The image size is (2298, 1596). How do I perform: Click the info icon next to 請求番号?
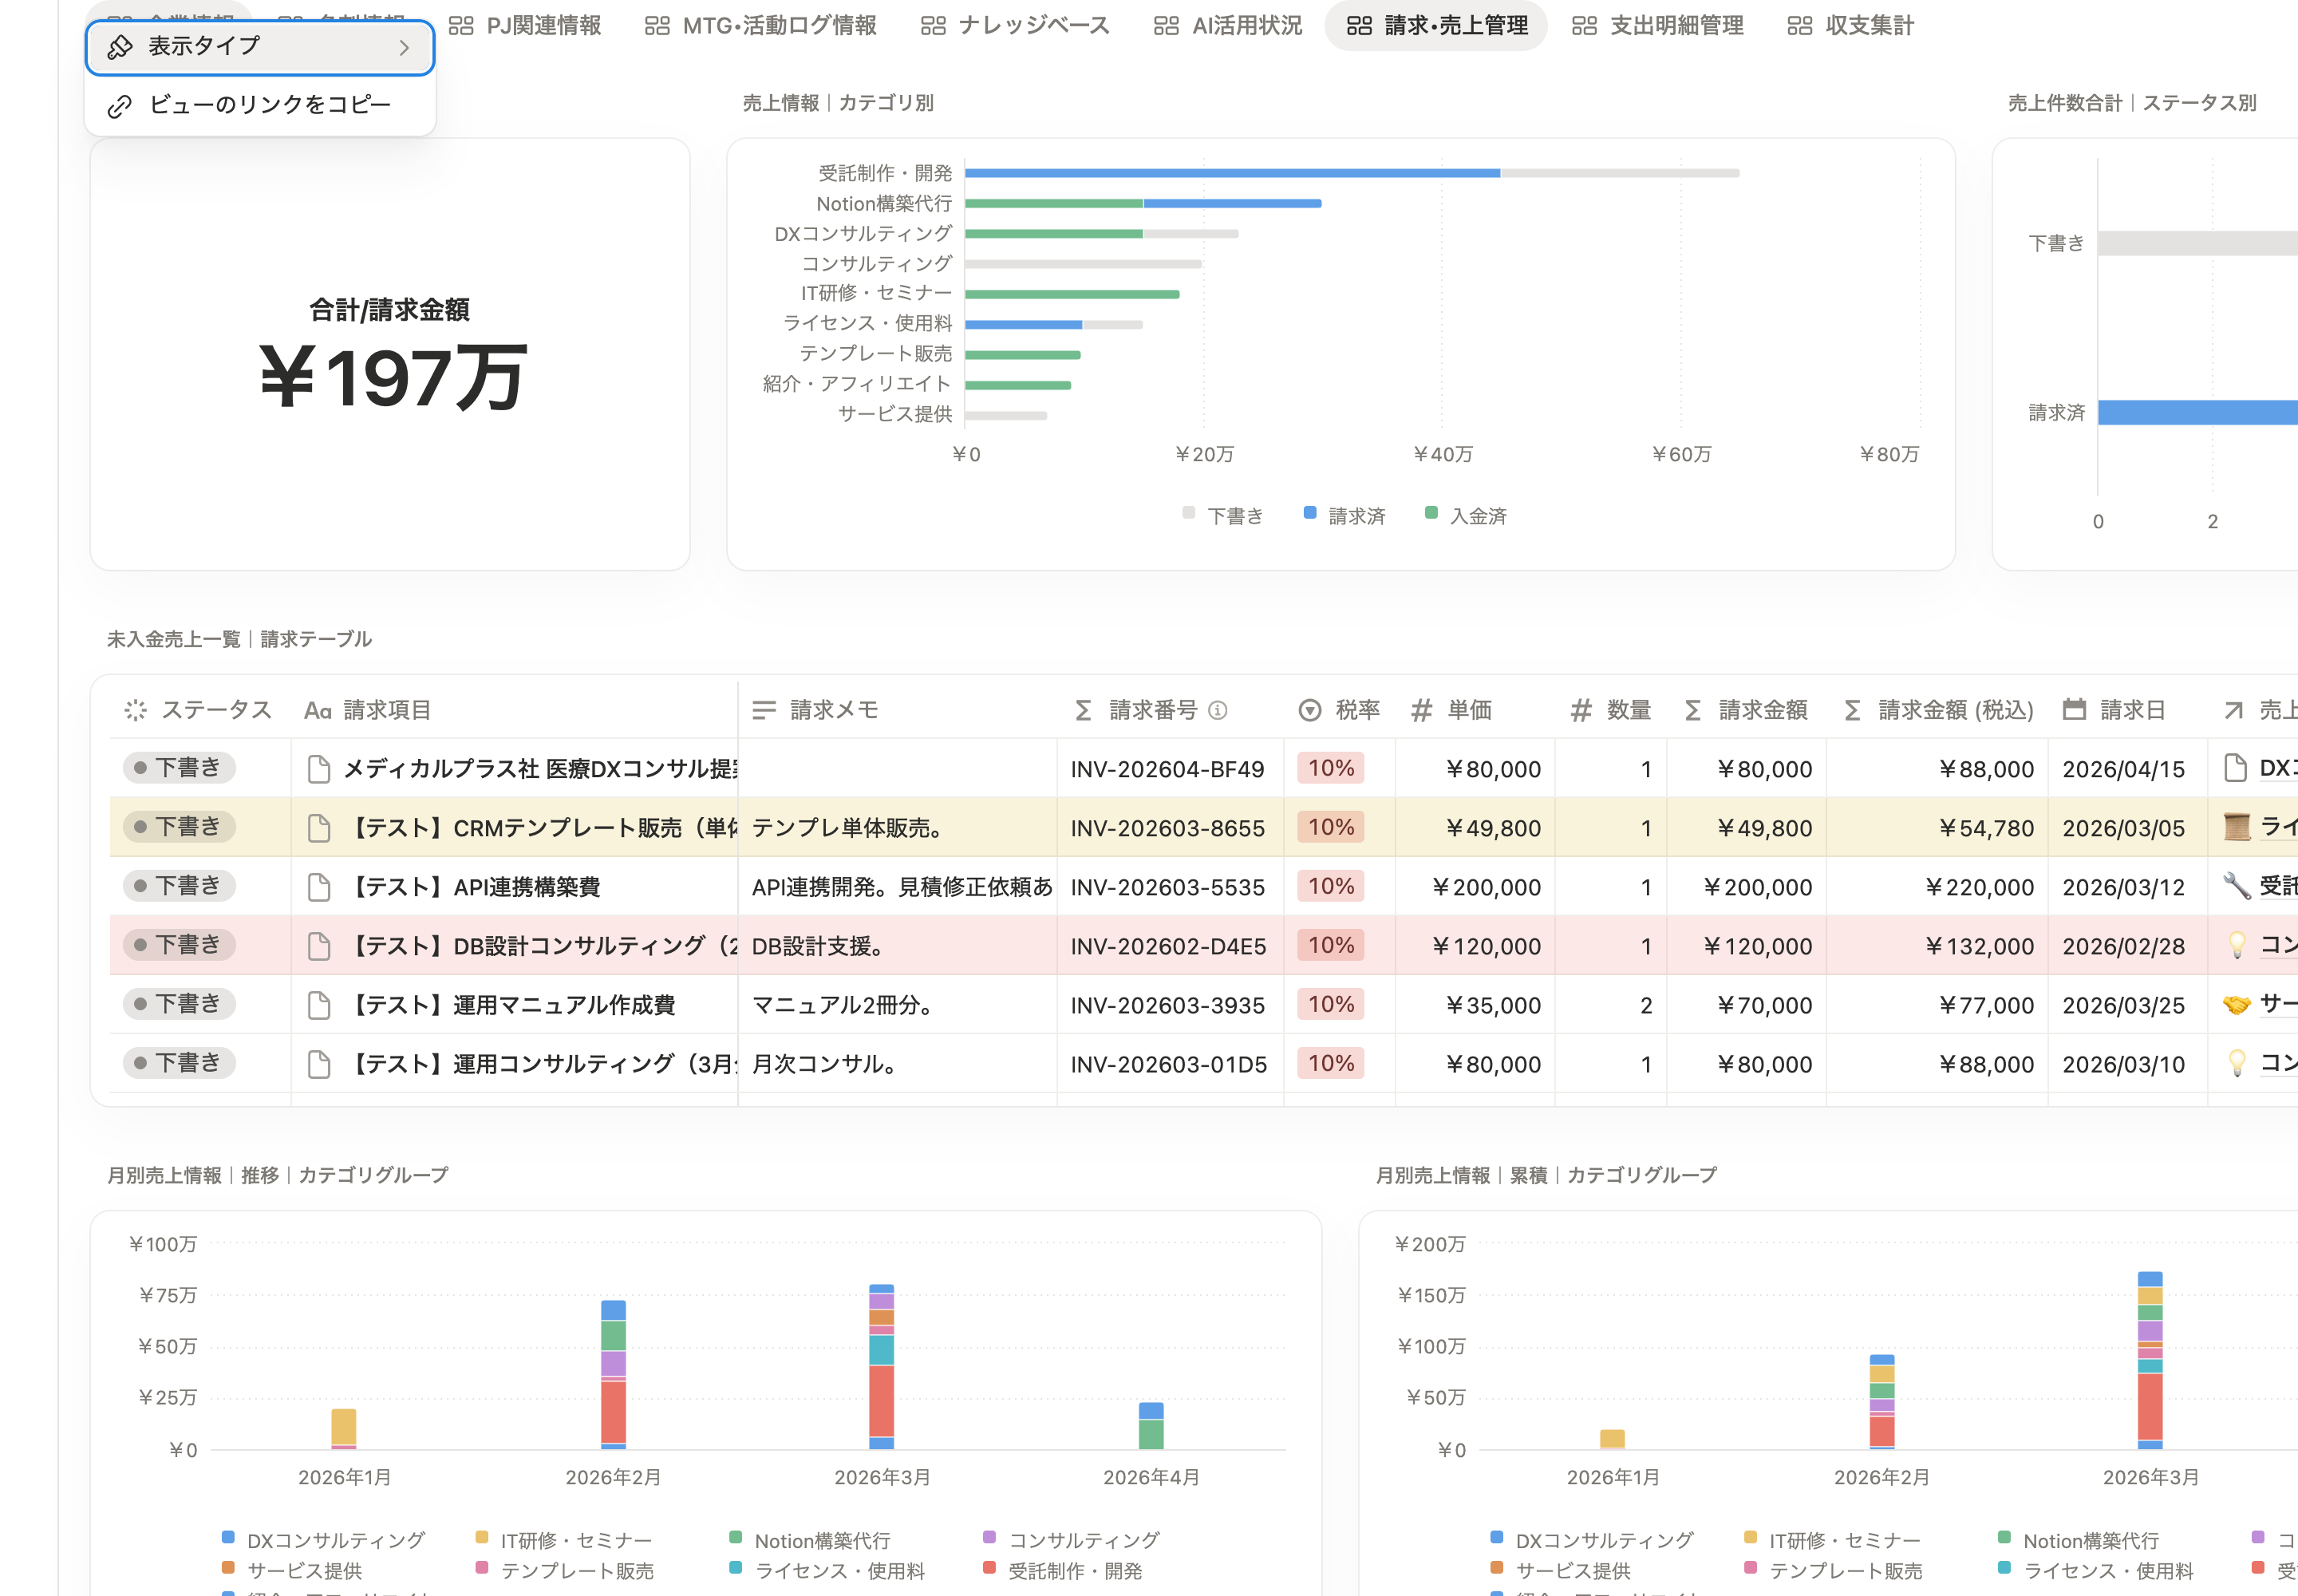click(1217, 710)
